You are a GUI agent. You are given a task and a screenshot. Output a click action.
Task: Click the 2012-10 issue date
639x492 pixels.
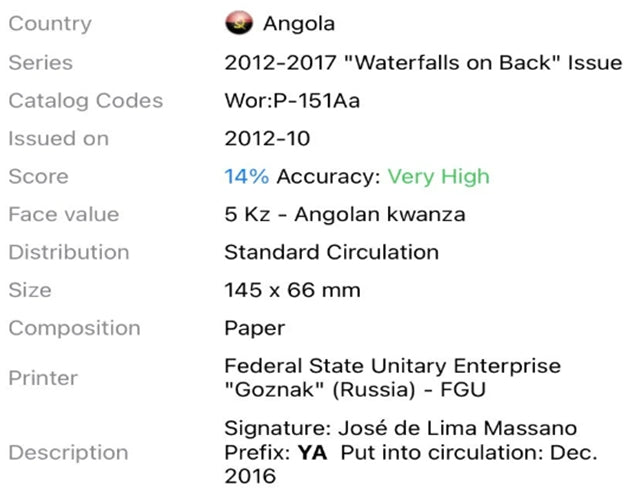[267, 138]
